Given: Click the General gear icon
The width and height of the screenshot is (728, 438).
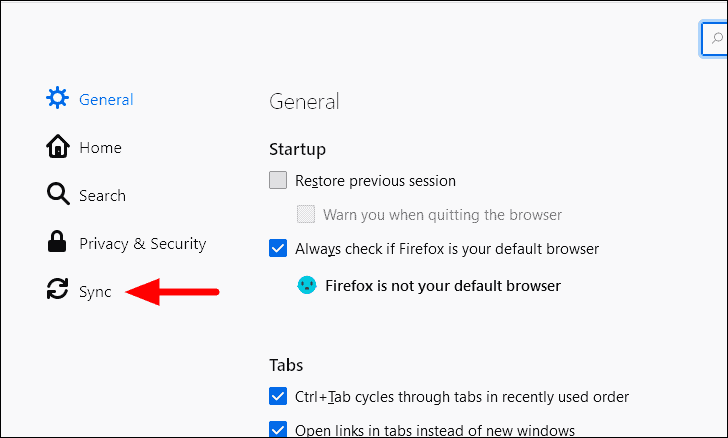Looking at the screenshot, I should click(x=57, y=98).
